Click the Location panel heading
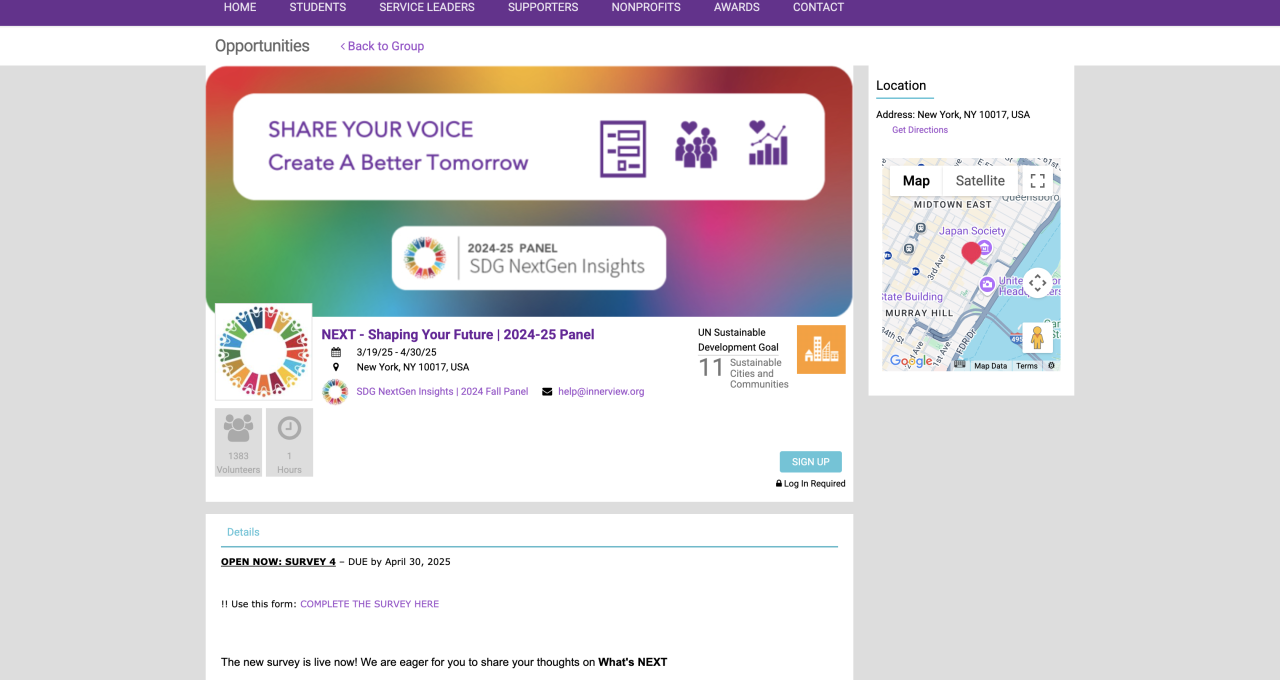Viewport: 1280px width, 680px height. tap(901, 86)
